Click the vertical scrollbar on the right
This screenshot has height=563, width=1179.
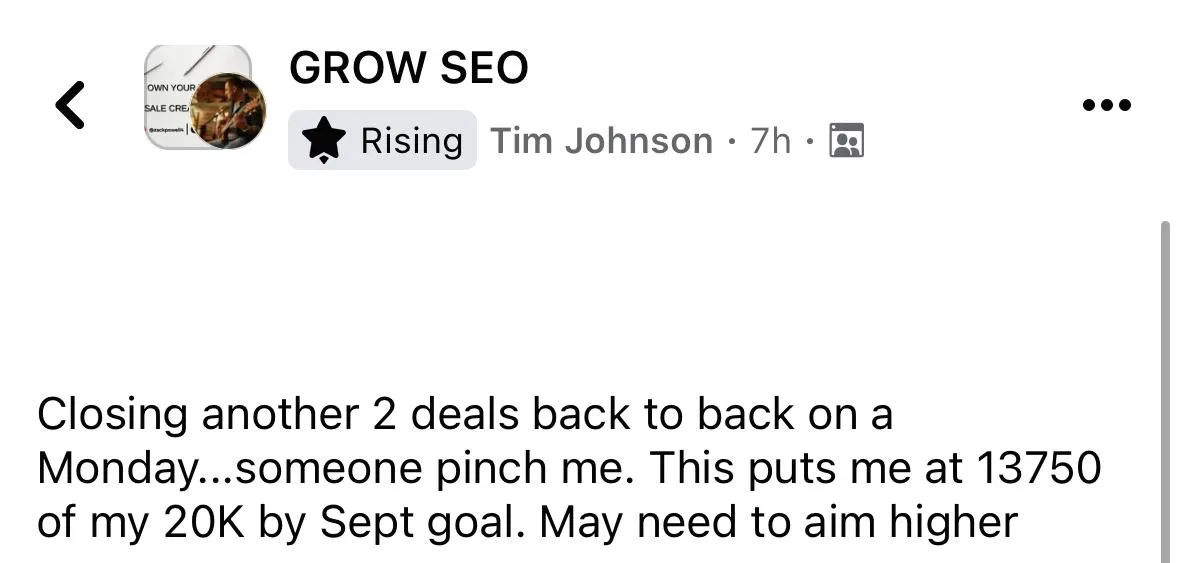(x=1165, y=391)
